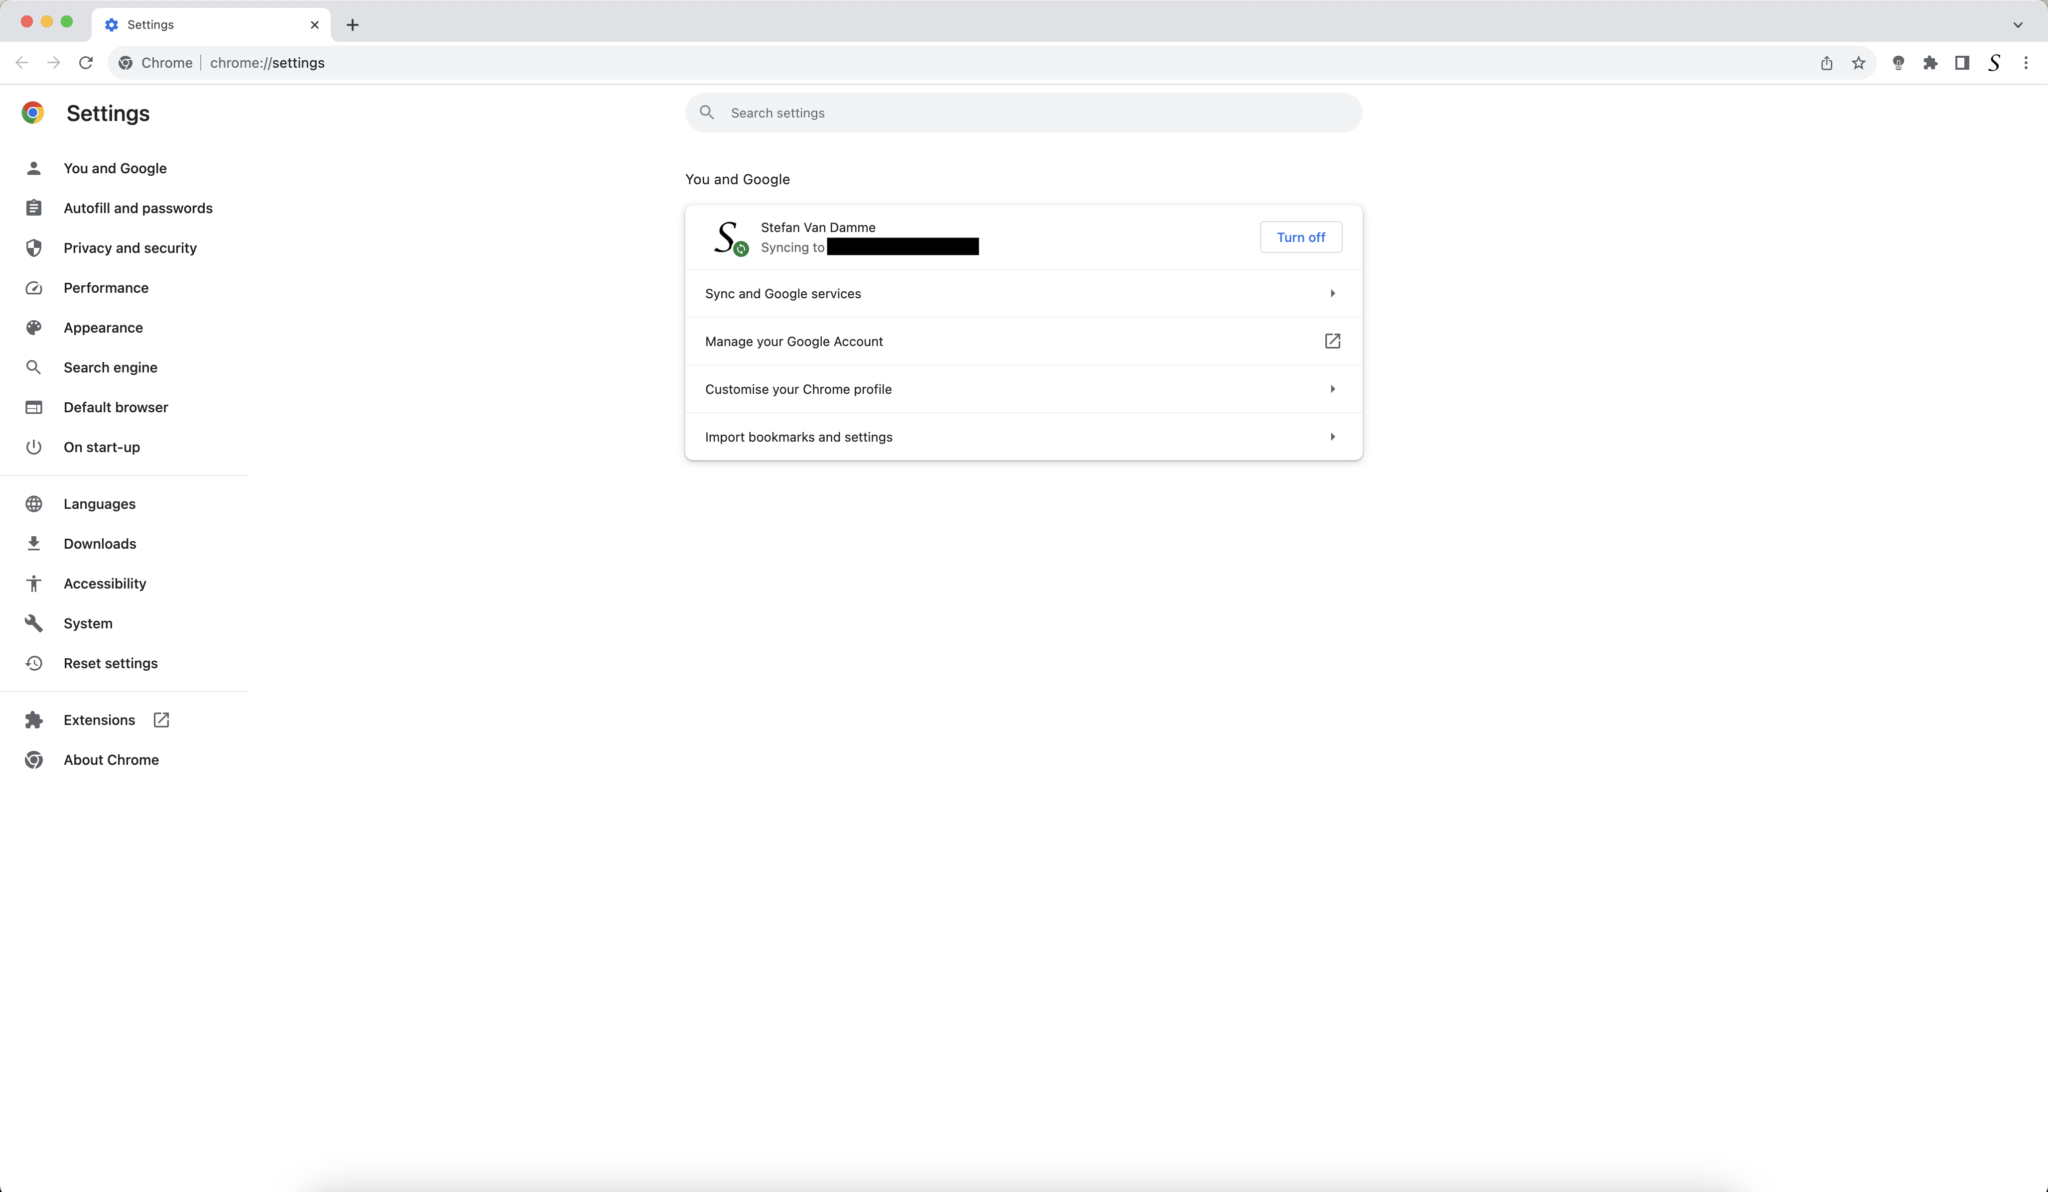Select the Appearance palette icon

[x=34, y=327]
